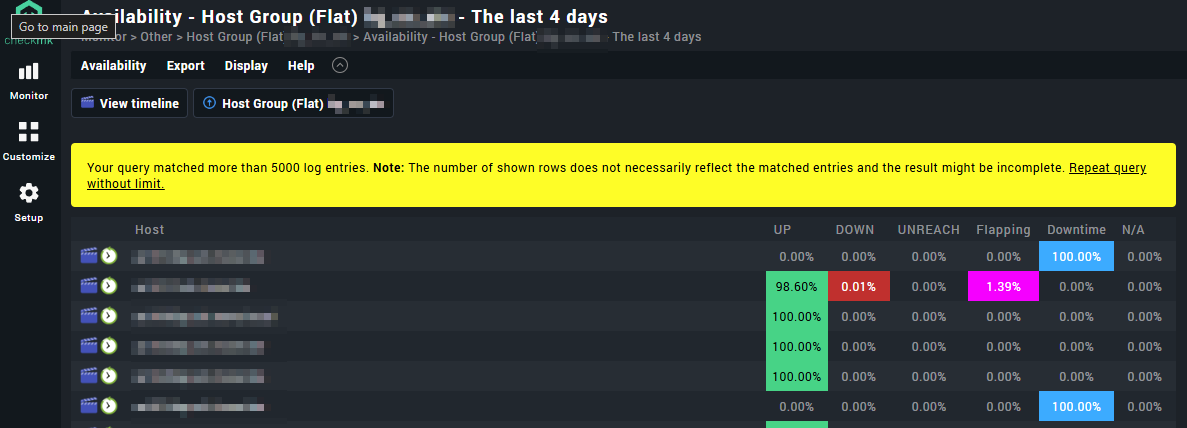This screenshot has width=1187, height=428.
Task: Click the red 0.01% DOWN cell
Action: 858,287
